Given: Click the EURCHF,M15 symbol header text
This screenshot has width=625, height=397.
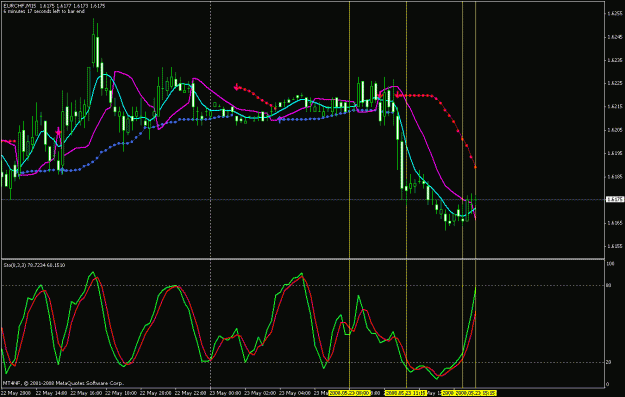Looking at the screenshot, I should coord(20,6).
